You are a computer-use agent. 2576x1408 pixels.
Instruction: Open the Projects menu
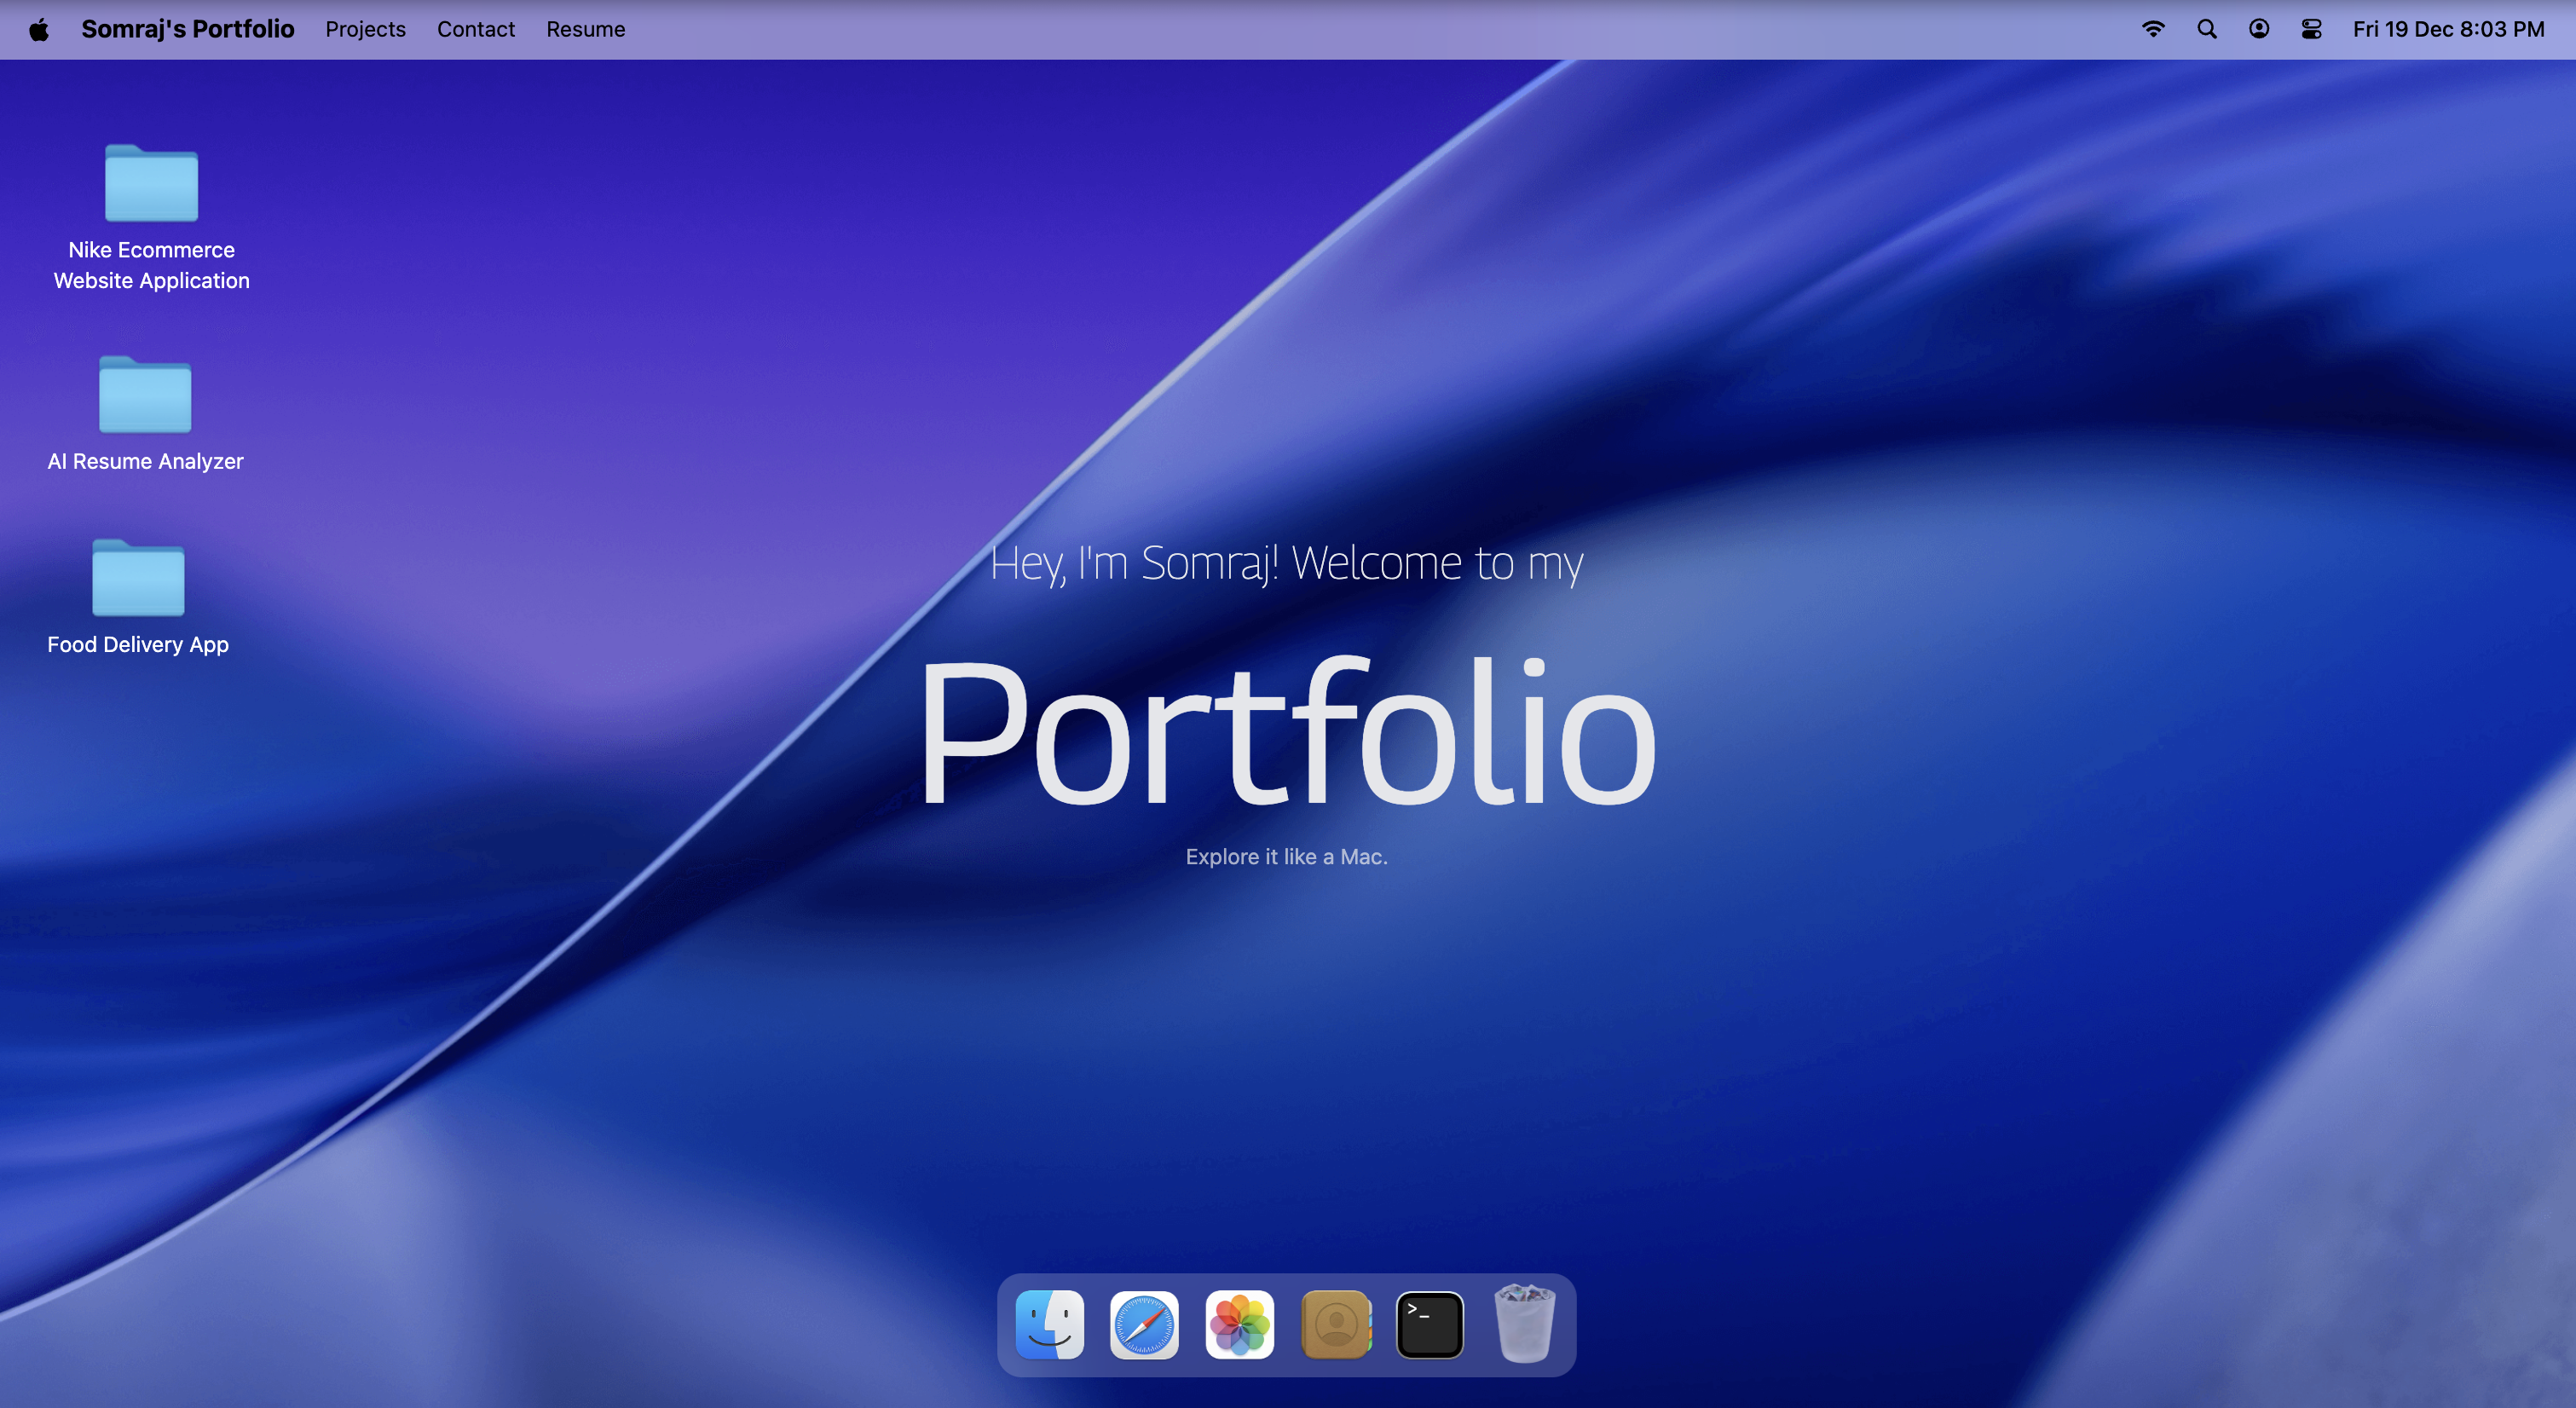pyautogui.click(x=365, y=29)
